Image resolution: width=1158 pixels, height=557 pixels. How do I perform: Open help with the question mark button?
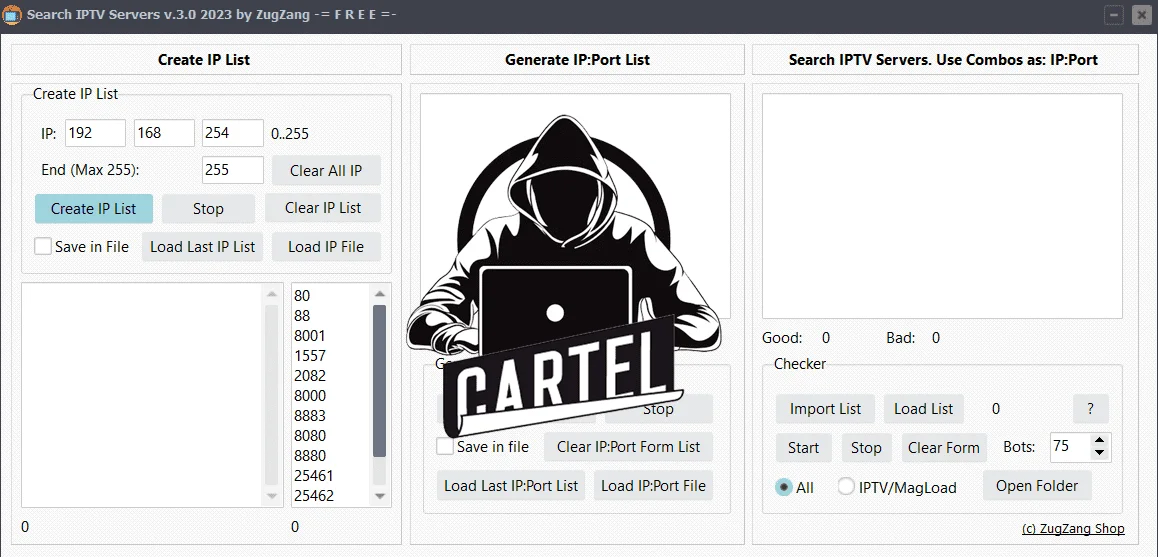[1091, 409]
